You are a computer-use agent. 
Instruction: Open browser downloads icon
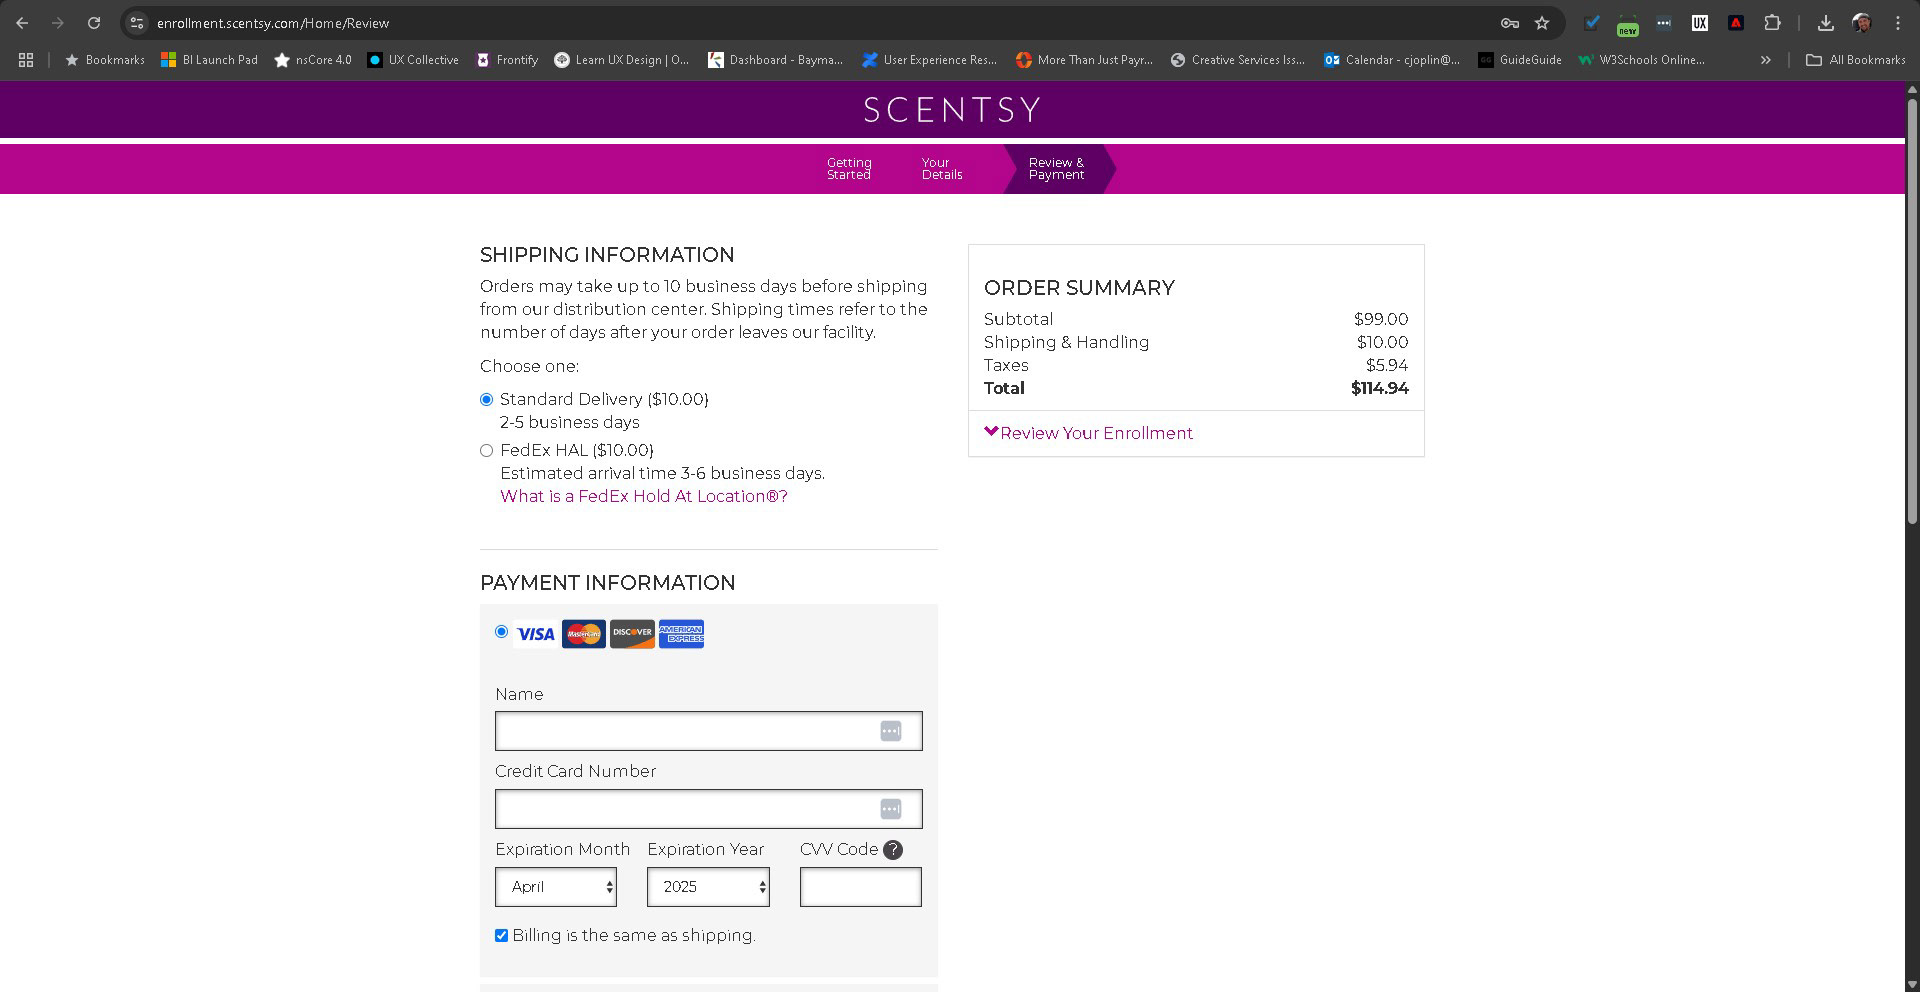(1825, 23)
